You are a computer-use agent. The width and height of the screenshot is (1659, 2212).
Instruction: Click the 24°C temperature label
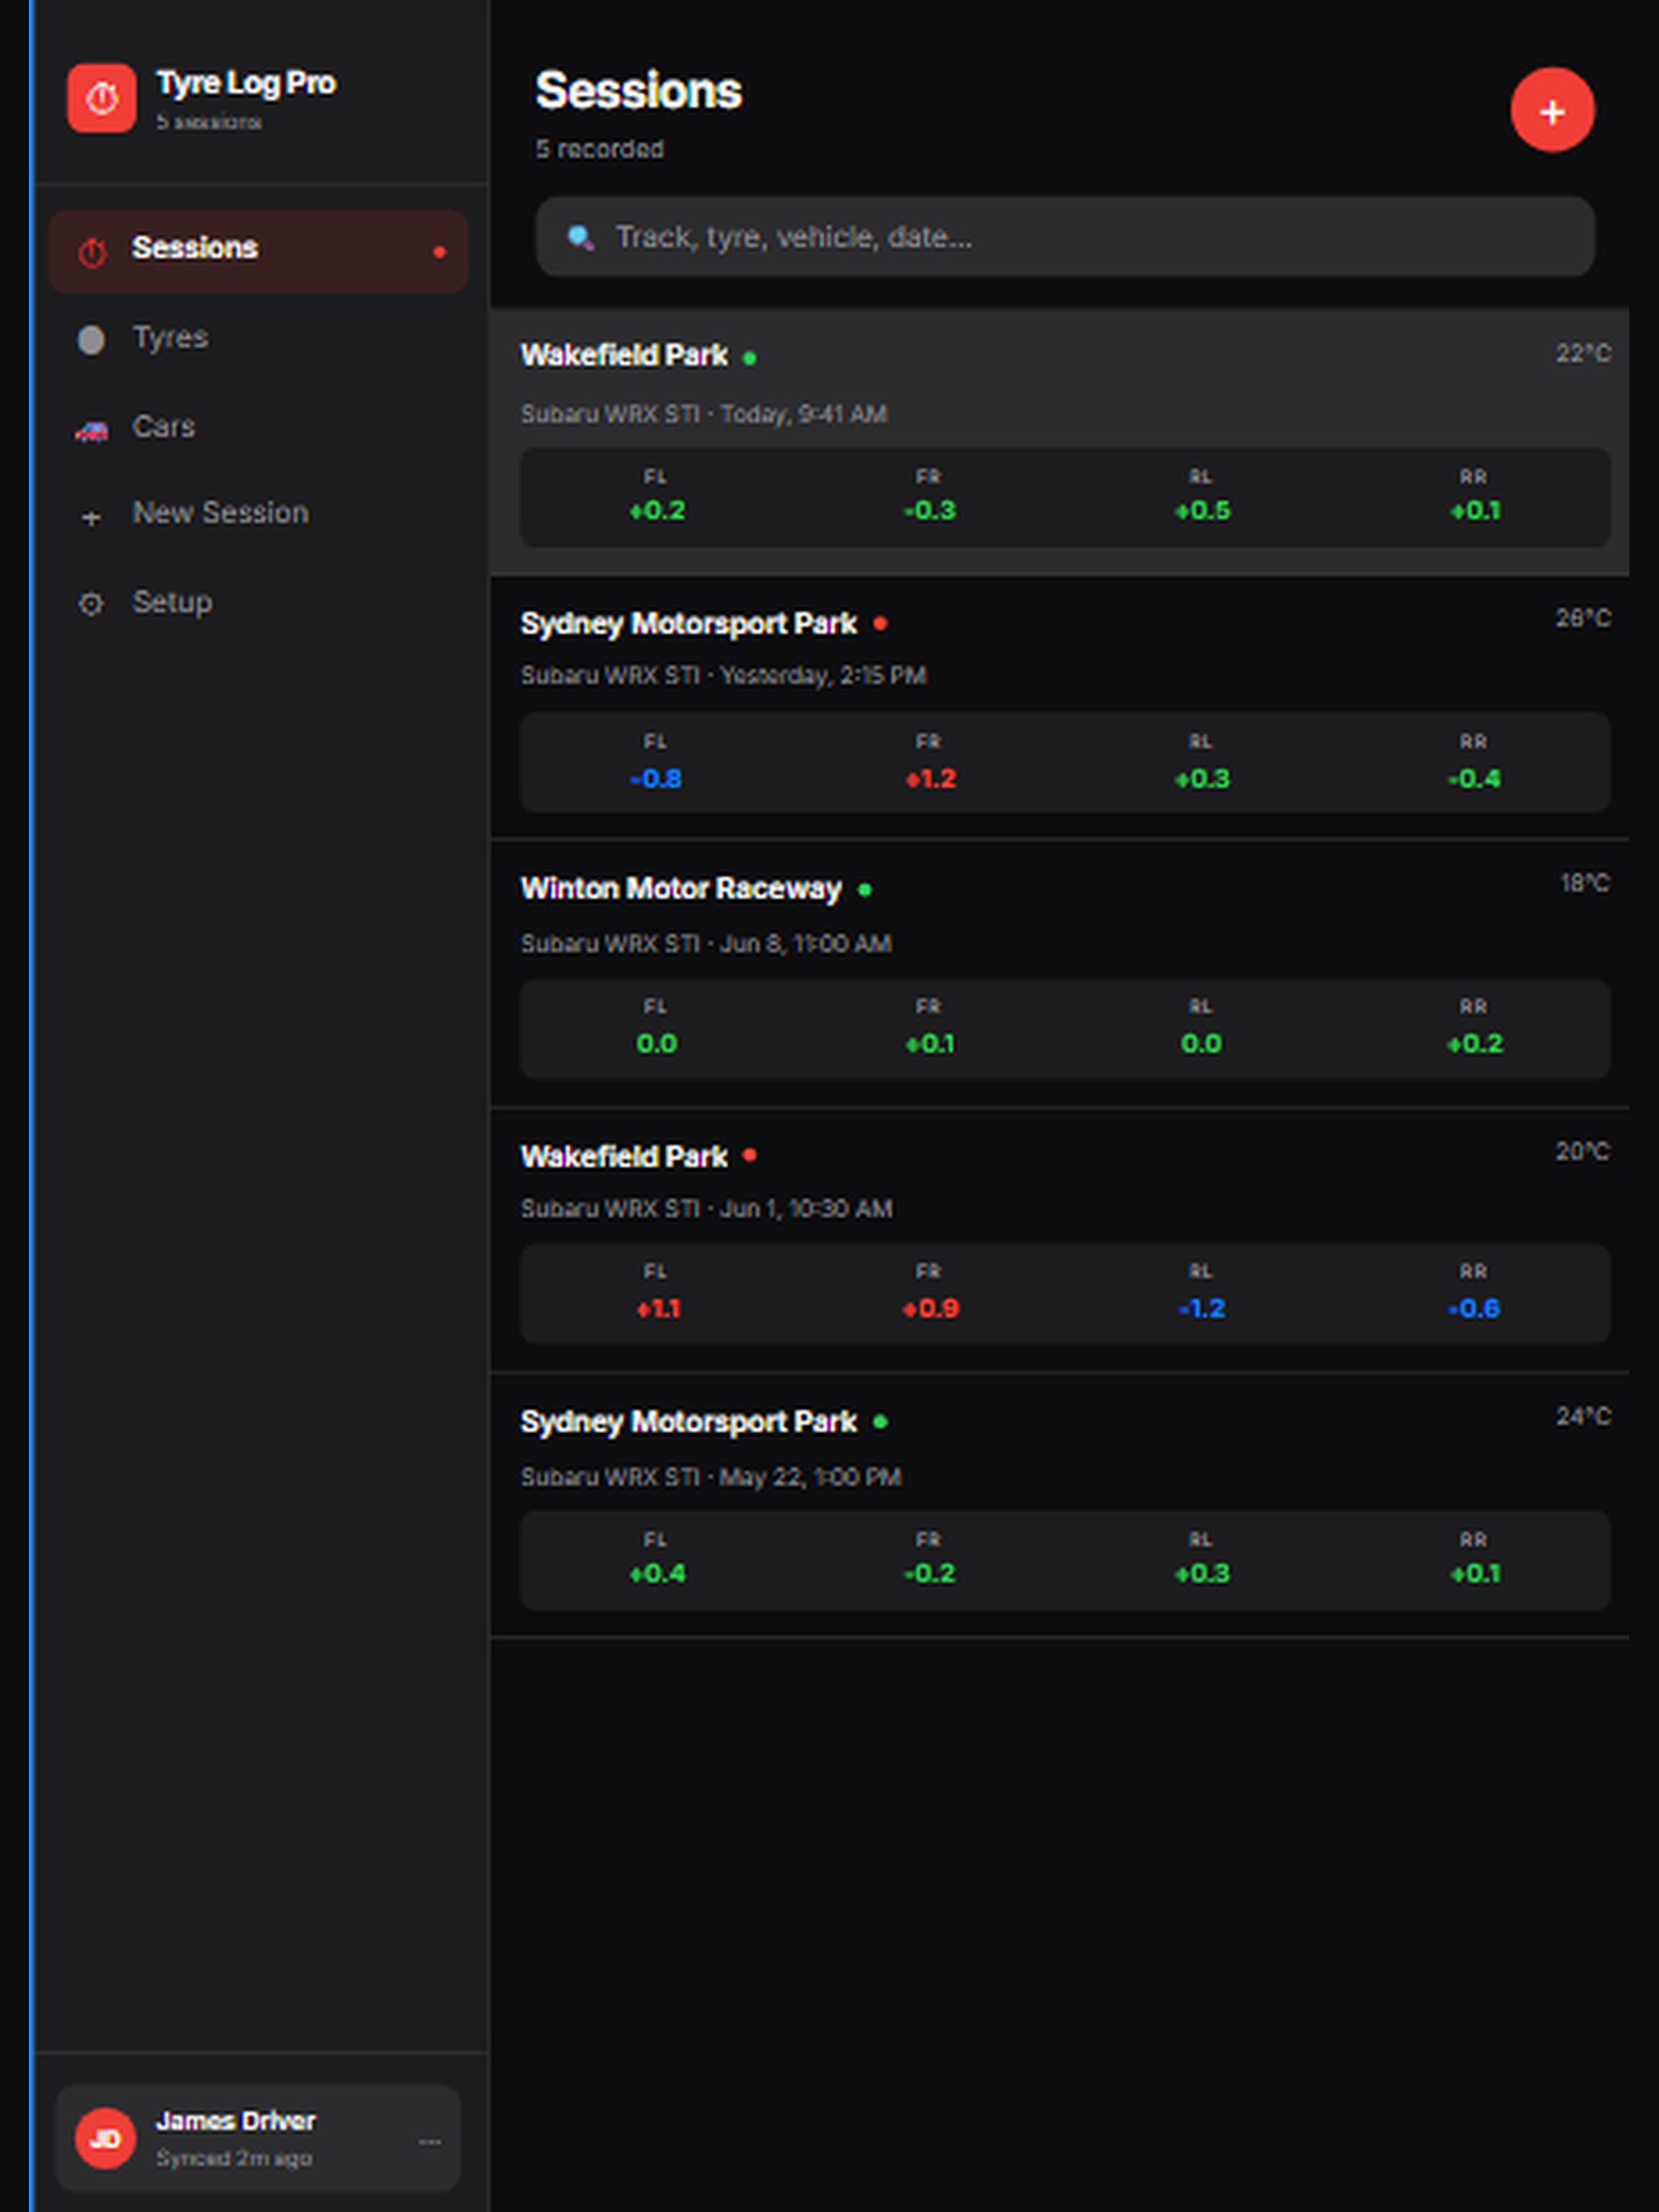[x=1582, y=1416]
